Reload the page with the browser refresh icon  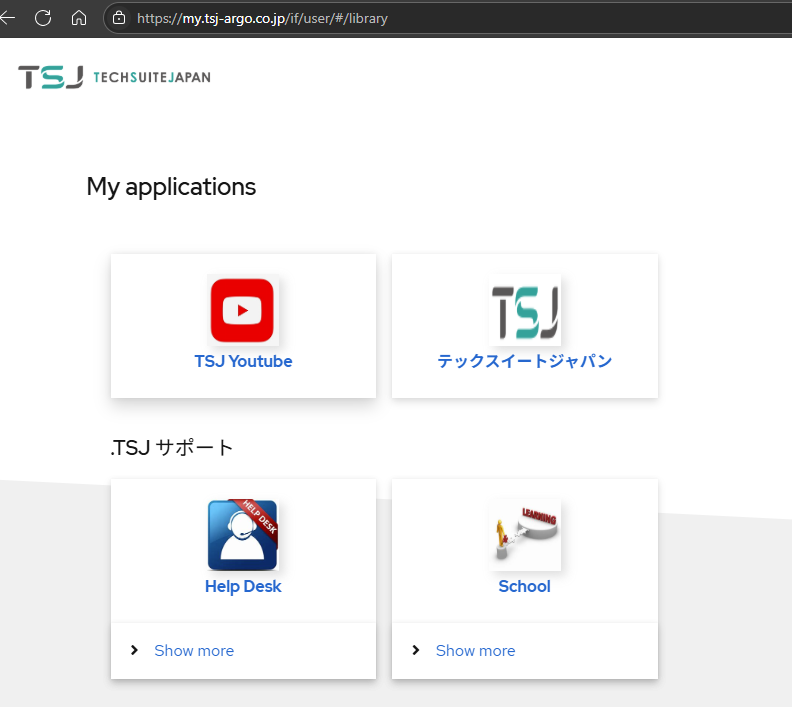[43, 18]
